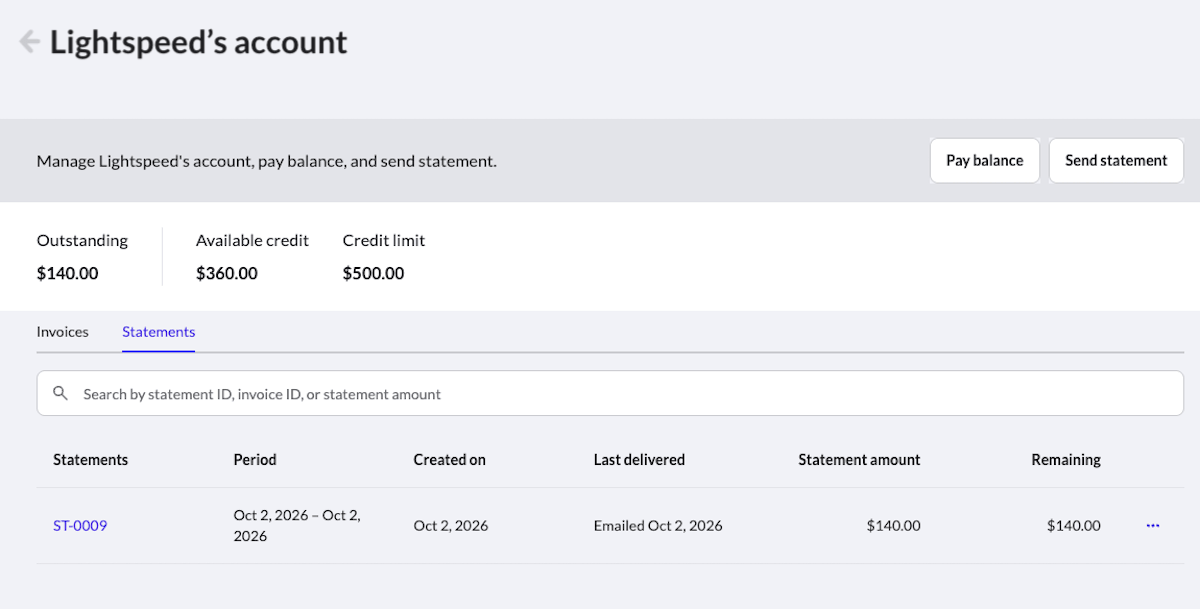Click the Pay balance button
Viewport: 1200px width, 609px height.
pos(985,160)
